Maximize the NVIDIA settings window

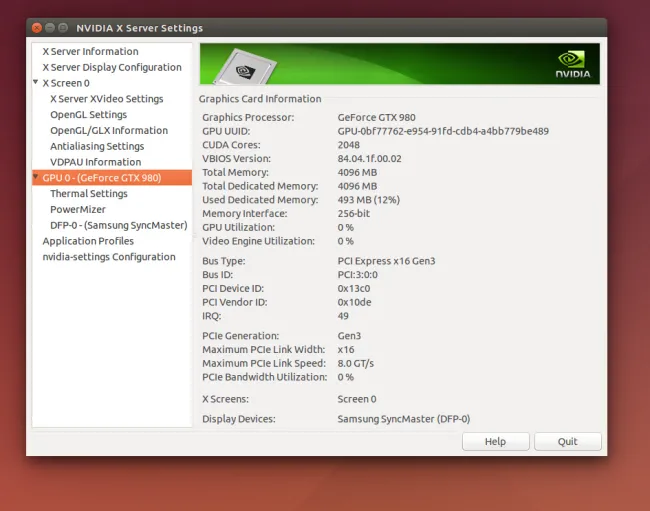coord(63,28)
